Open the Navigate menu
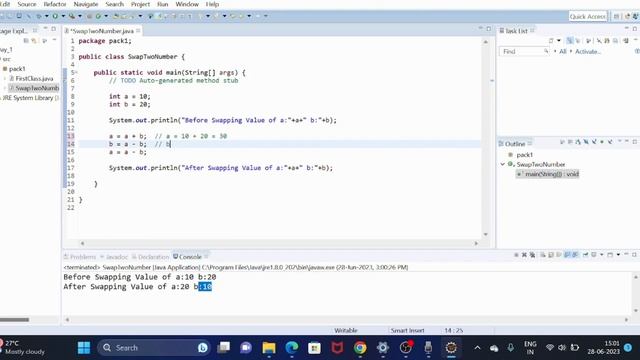640x360 pixels. click(x=86, y=4)
